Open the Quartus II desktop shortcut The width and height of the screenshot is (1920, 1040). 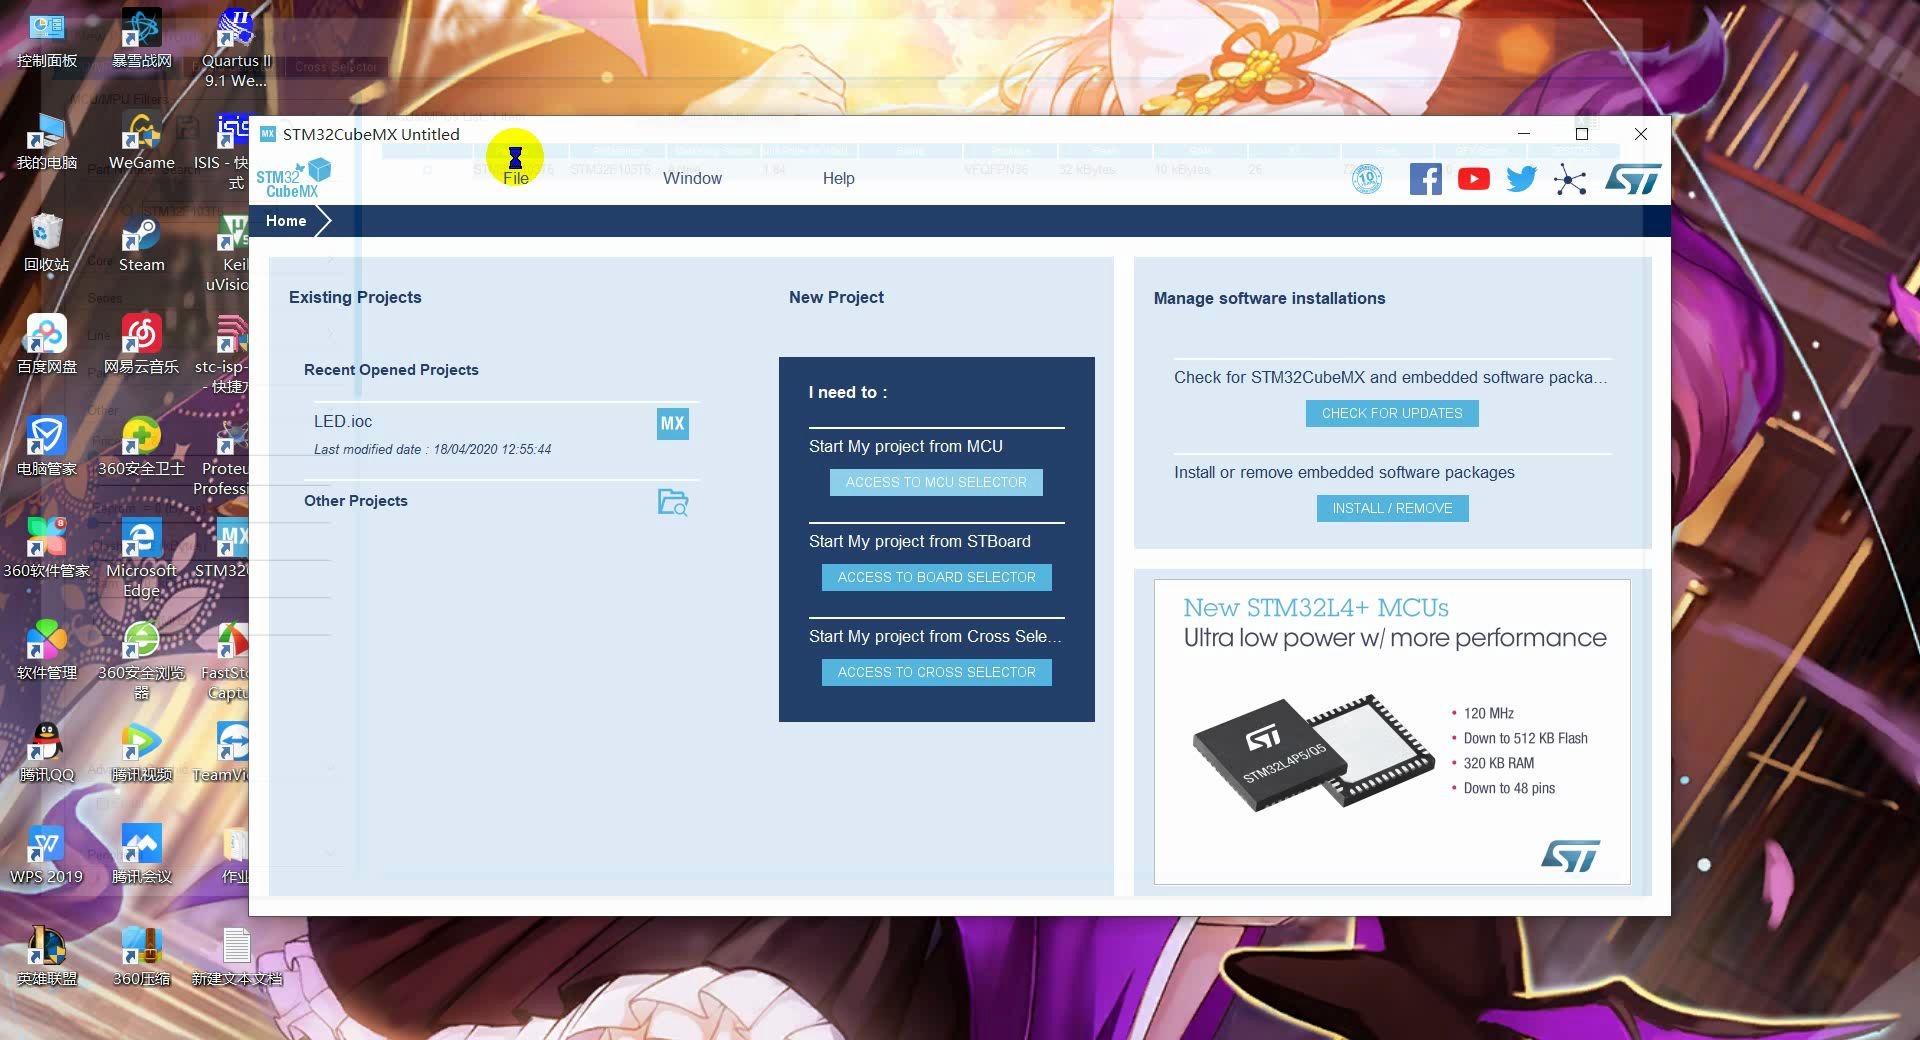pyautogui.click(x=236, y=48)
